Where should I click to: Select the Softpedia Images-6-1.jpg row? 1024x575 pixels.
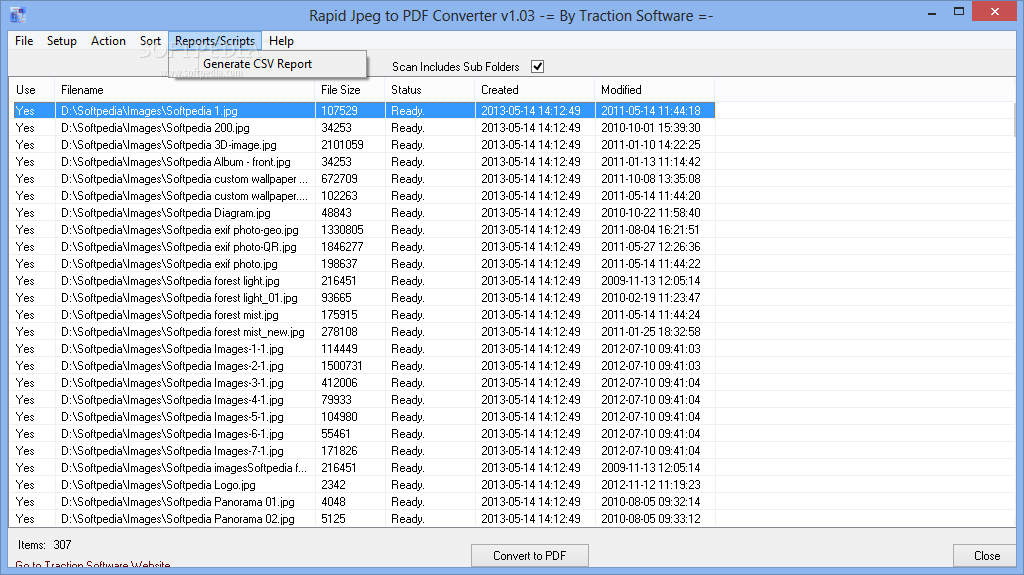click(x=364, y=434)
